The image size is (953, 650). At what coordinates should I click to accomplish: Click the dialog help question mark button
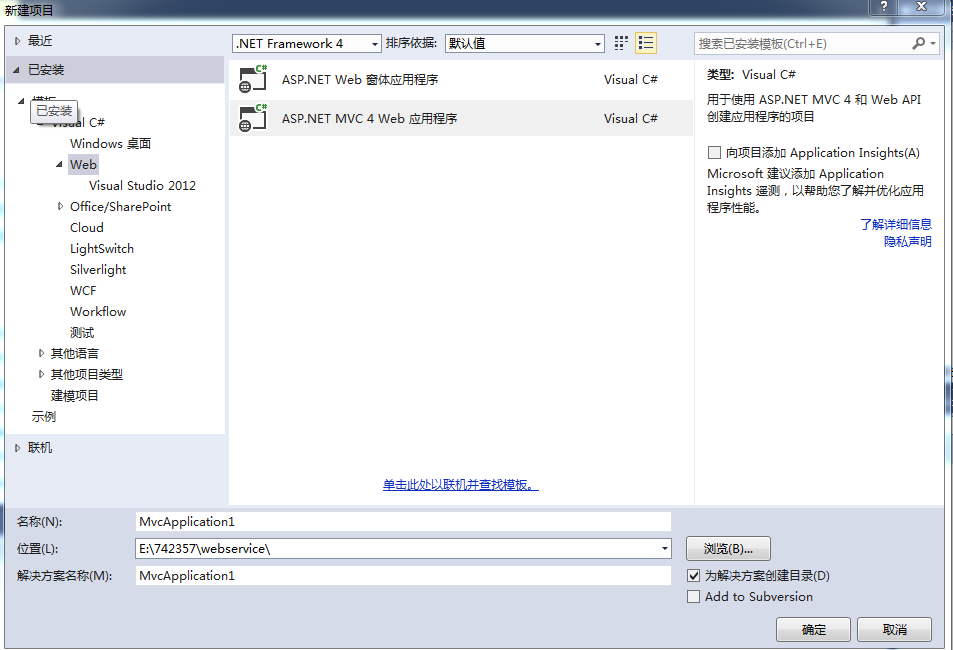pyautogui.click(x=884, y=6)
